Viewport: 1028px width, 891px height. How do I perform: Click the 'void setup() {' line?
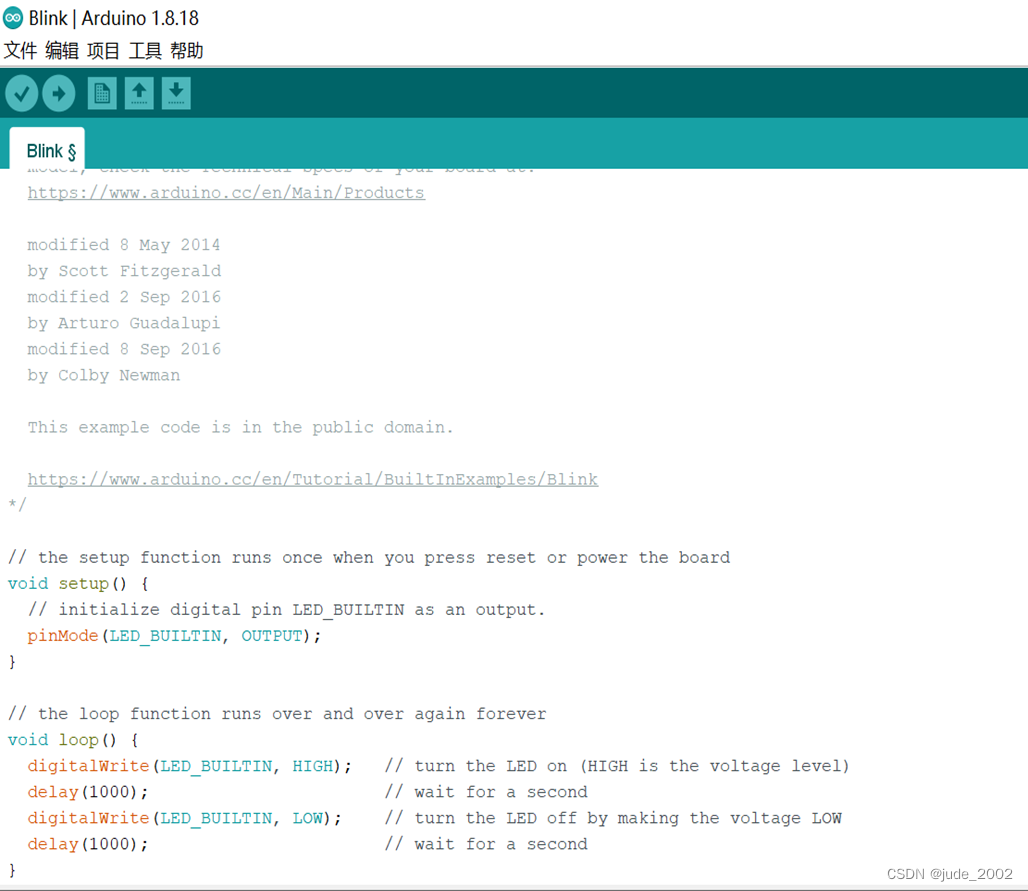point(78,584)
